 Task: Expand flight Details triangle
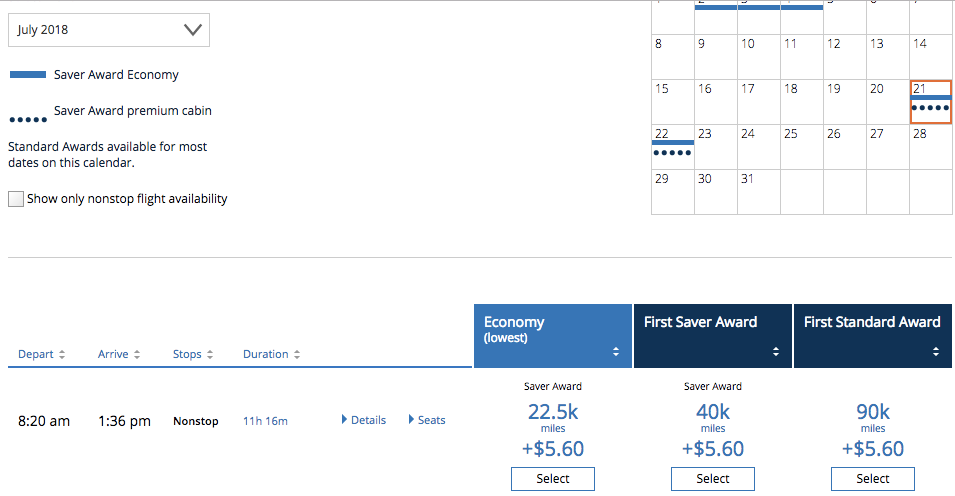tap(346, 420)
